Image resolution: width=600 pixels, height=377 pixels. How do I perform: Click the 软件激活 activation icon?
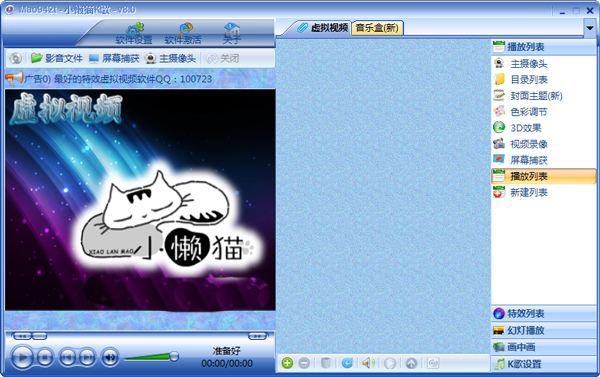[x=183, y=33]
